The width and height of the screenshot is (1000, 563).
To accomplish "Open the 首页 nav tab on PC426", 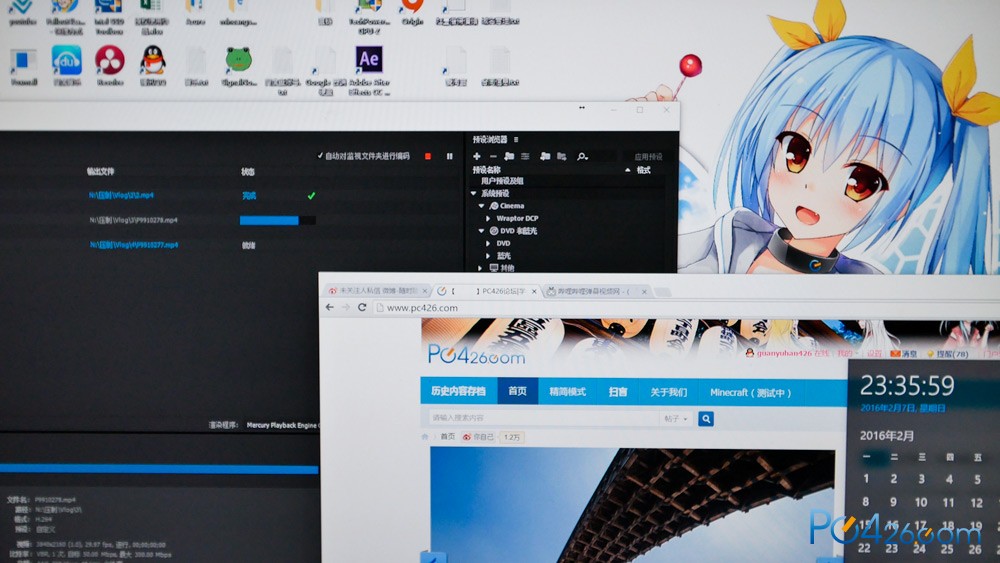I will tap(517, 391).
